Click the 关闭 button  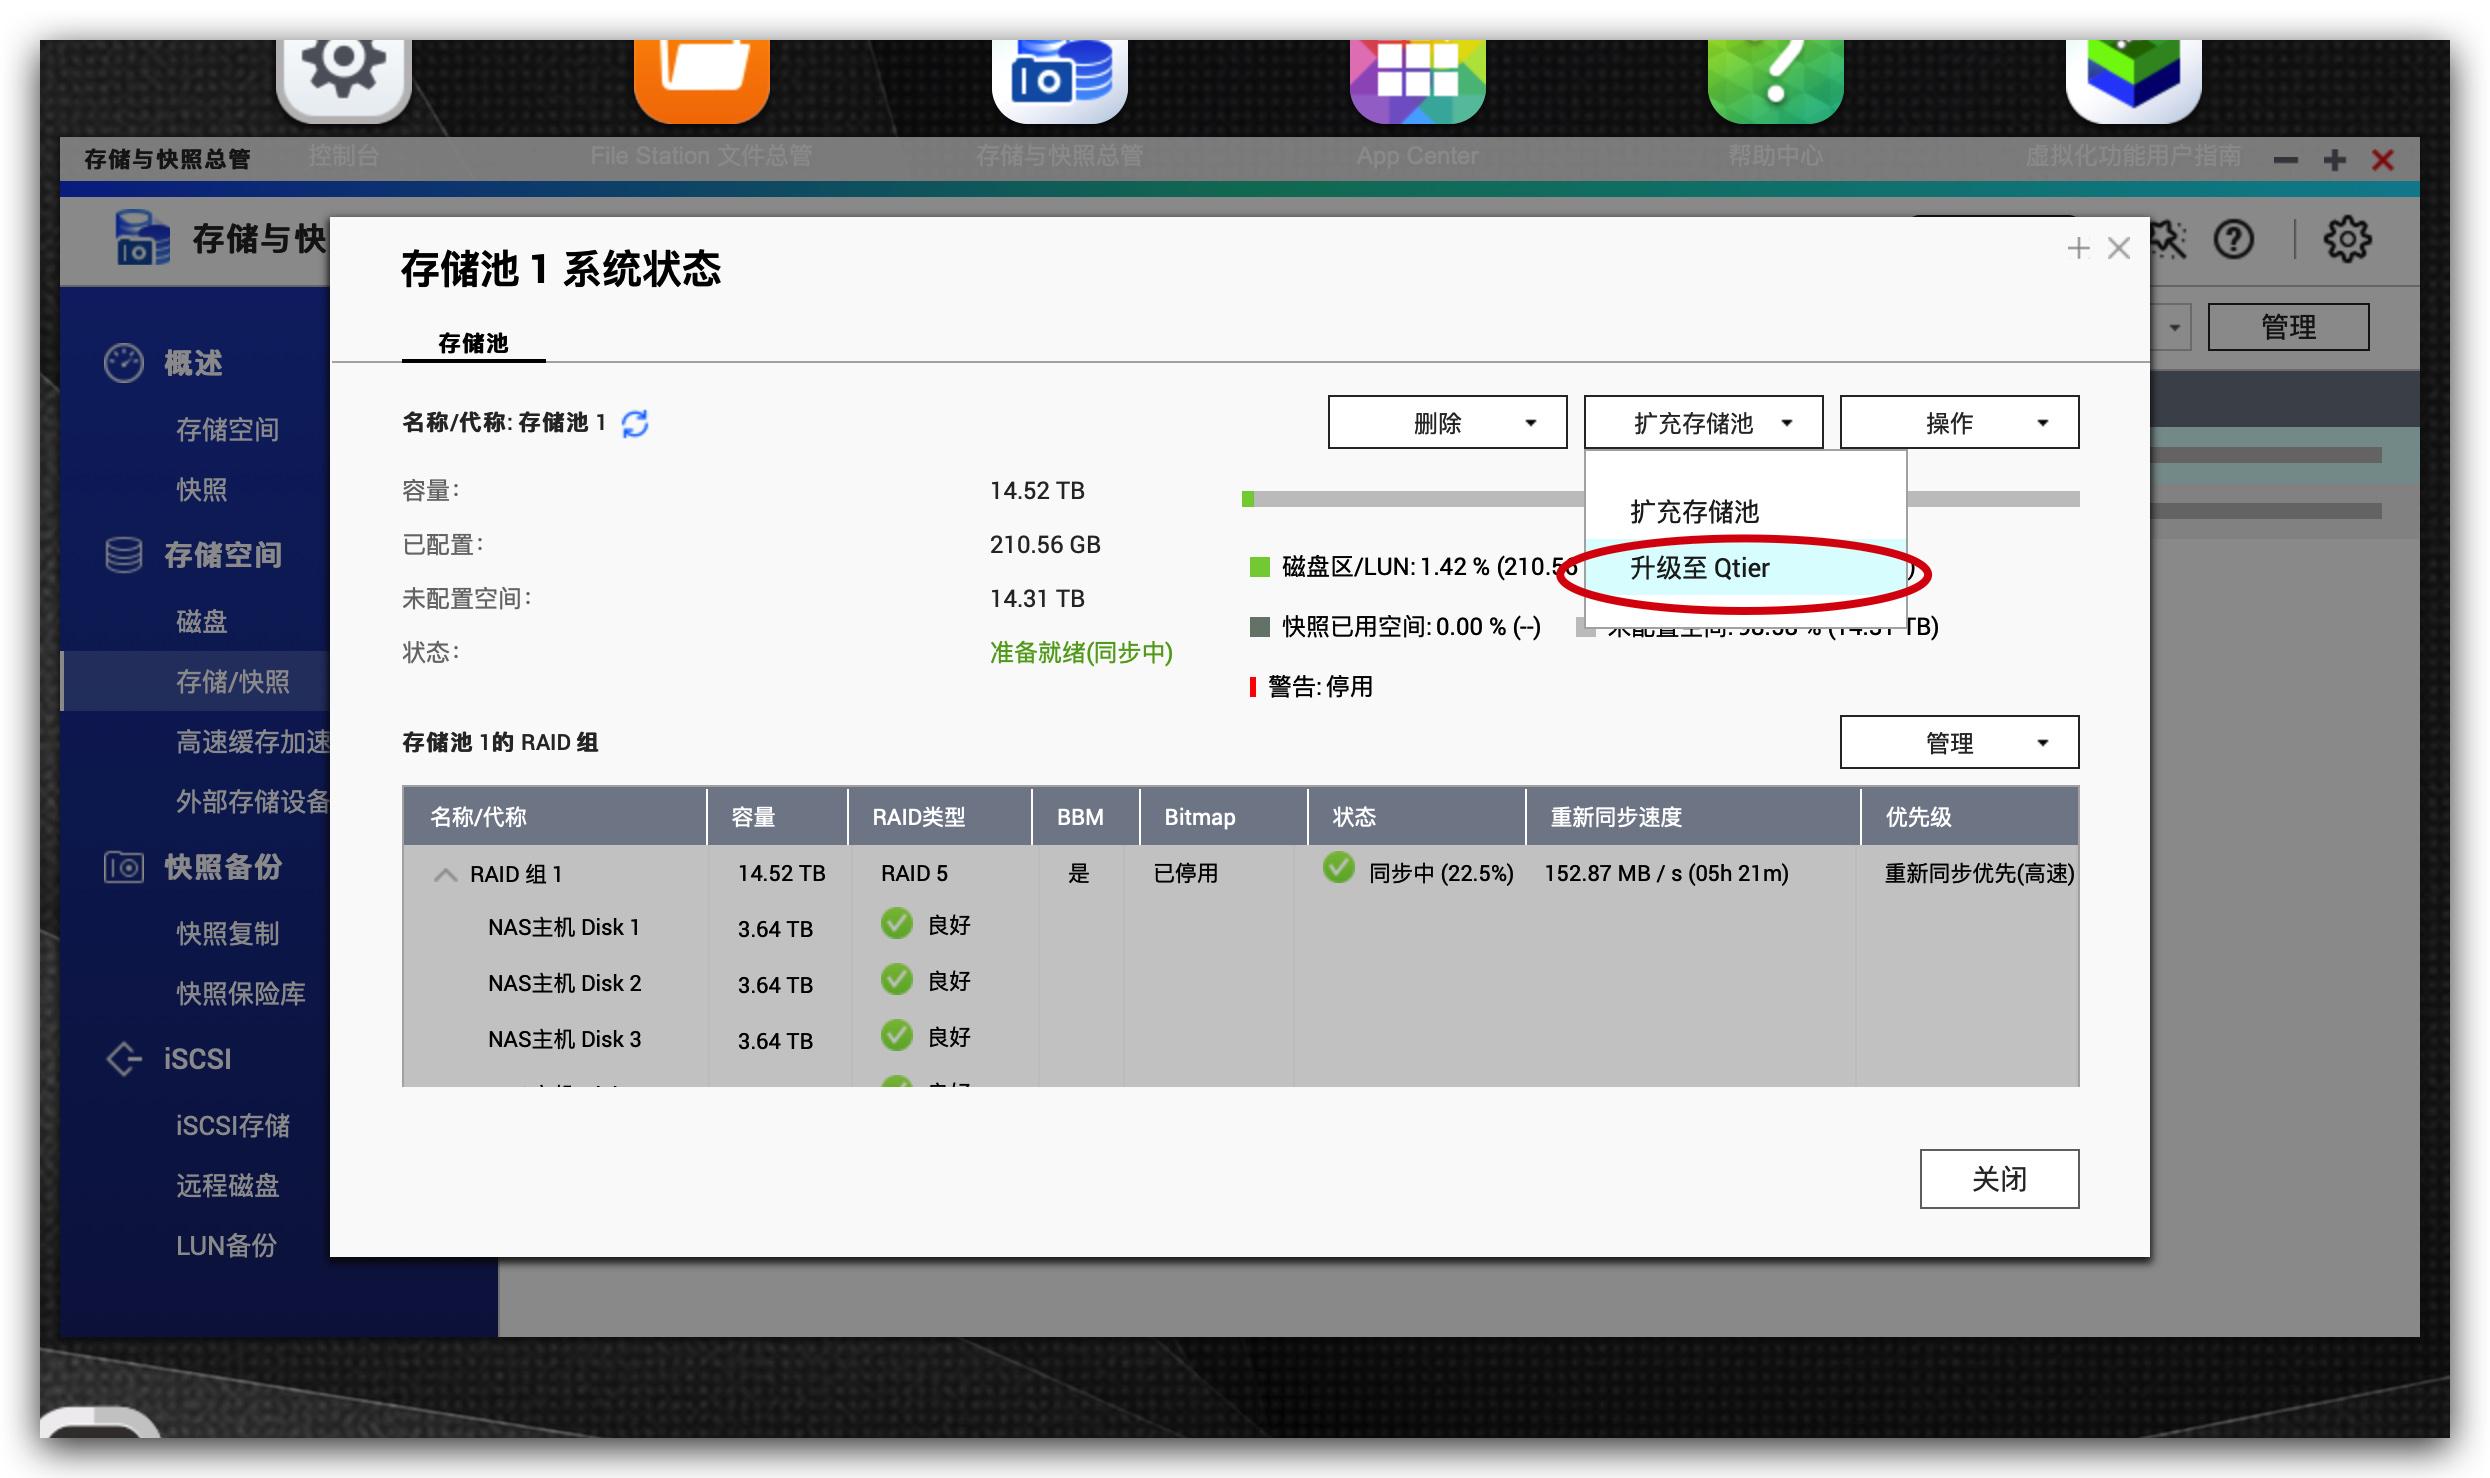click(1999, 1179)
